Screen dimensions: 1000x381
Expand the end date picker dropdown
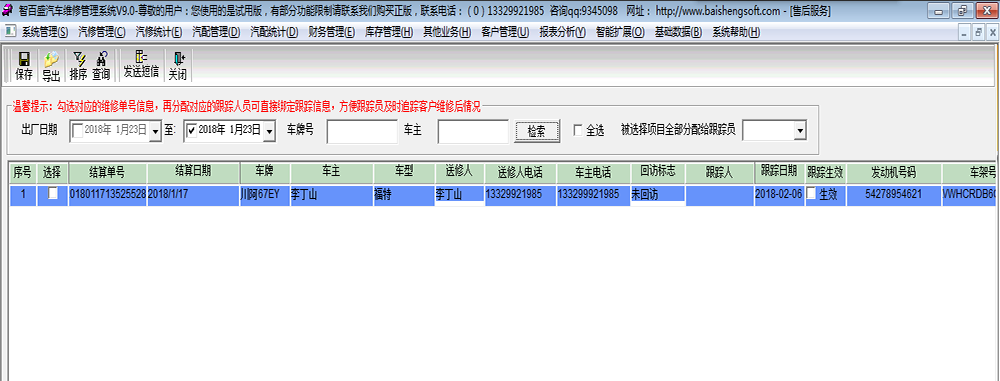pos(269,131)
